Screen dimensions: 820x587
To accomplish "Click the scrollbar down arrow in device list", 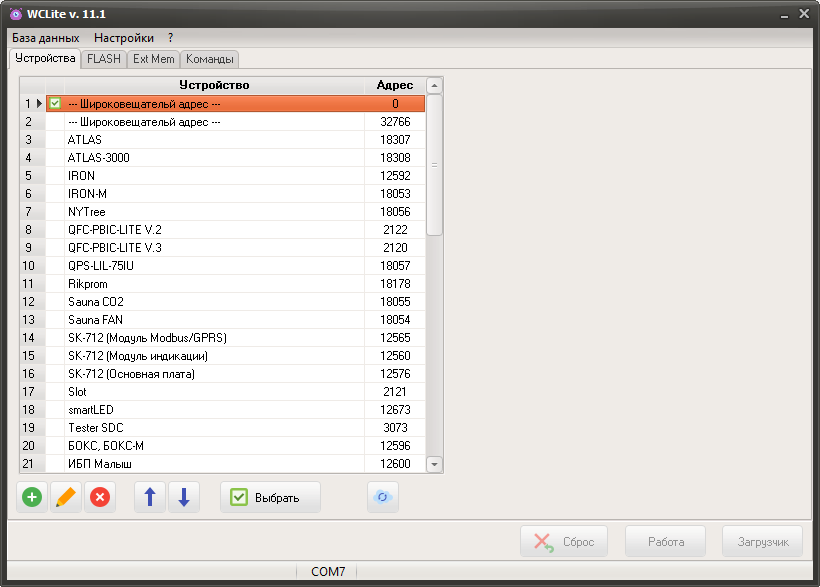I will (434, 464).
